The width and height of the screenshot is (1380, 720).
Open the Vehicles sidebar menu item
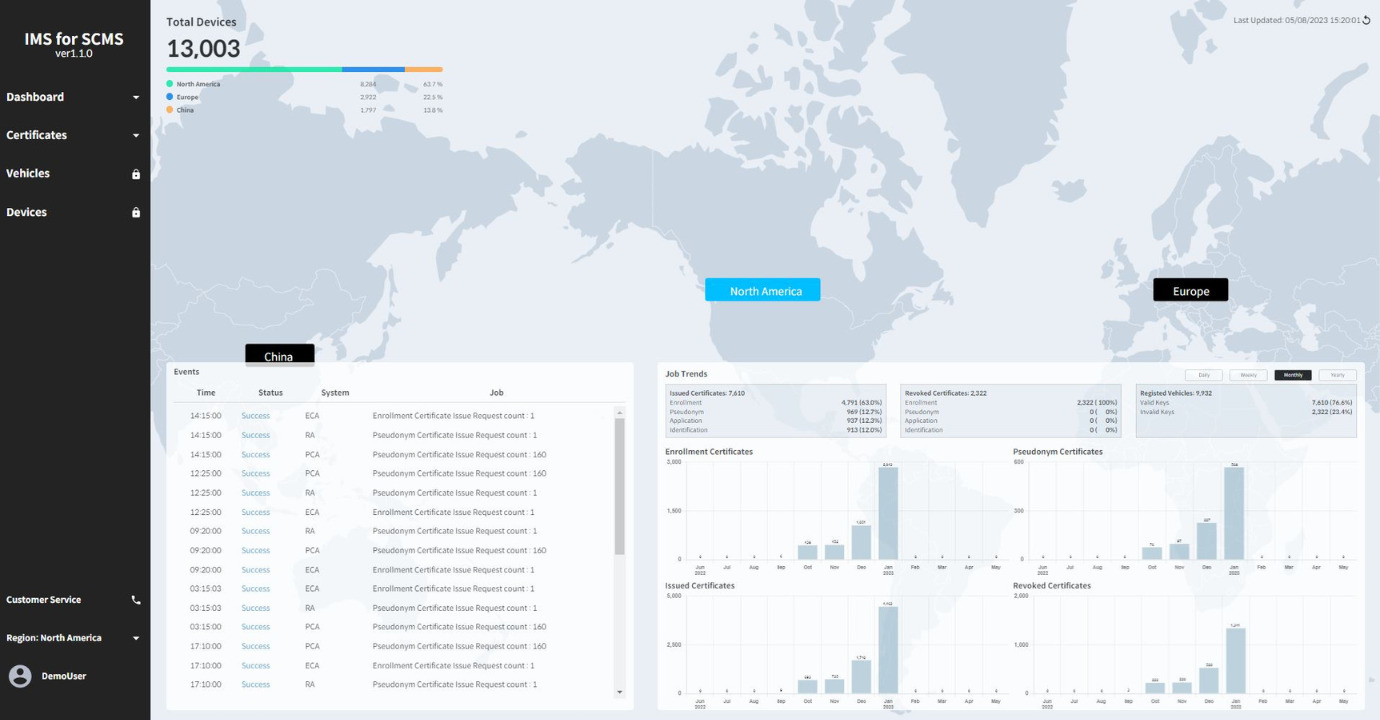28,174
